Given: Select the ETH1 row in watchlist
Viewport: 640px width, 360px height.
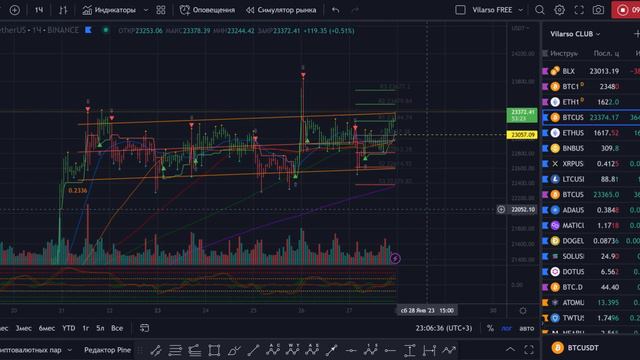Looking at the screenshot, I should [591, 102].
